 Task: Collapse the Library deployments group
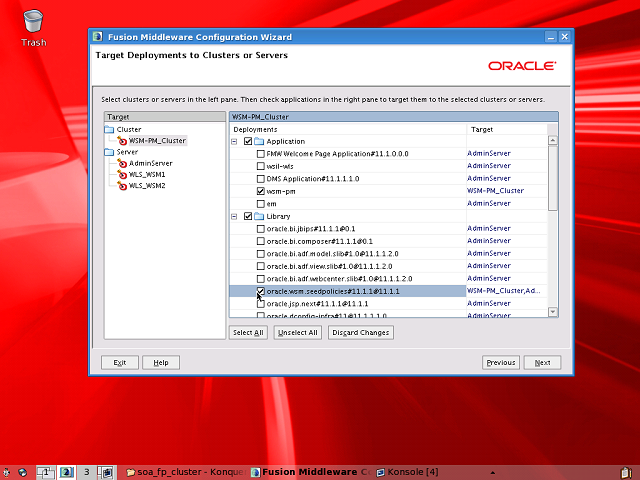tap(234, 217)
